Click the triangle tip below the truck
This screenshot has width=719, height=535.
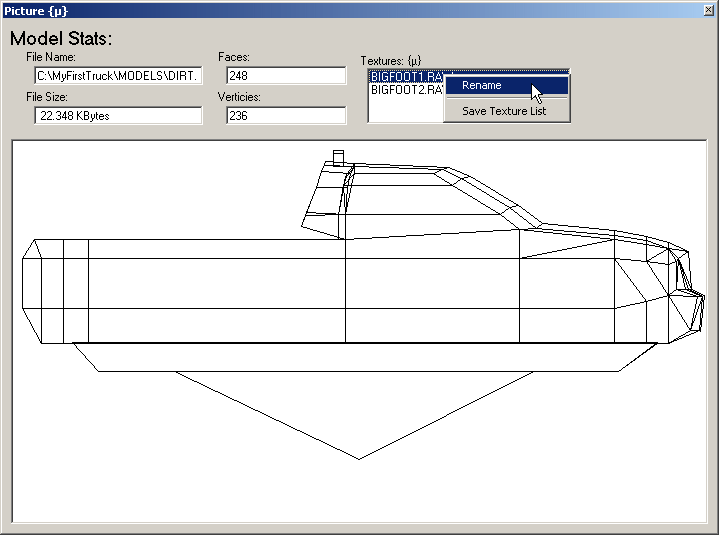359,457
